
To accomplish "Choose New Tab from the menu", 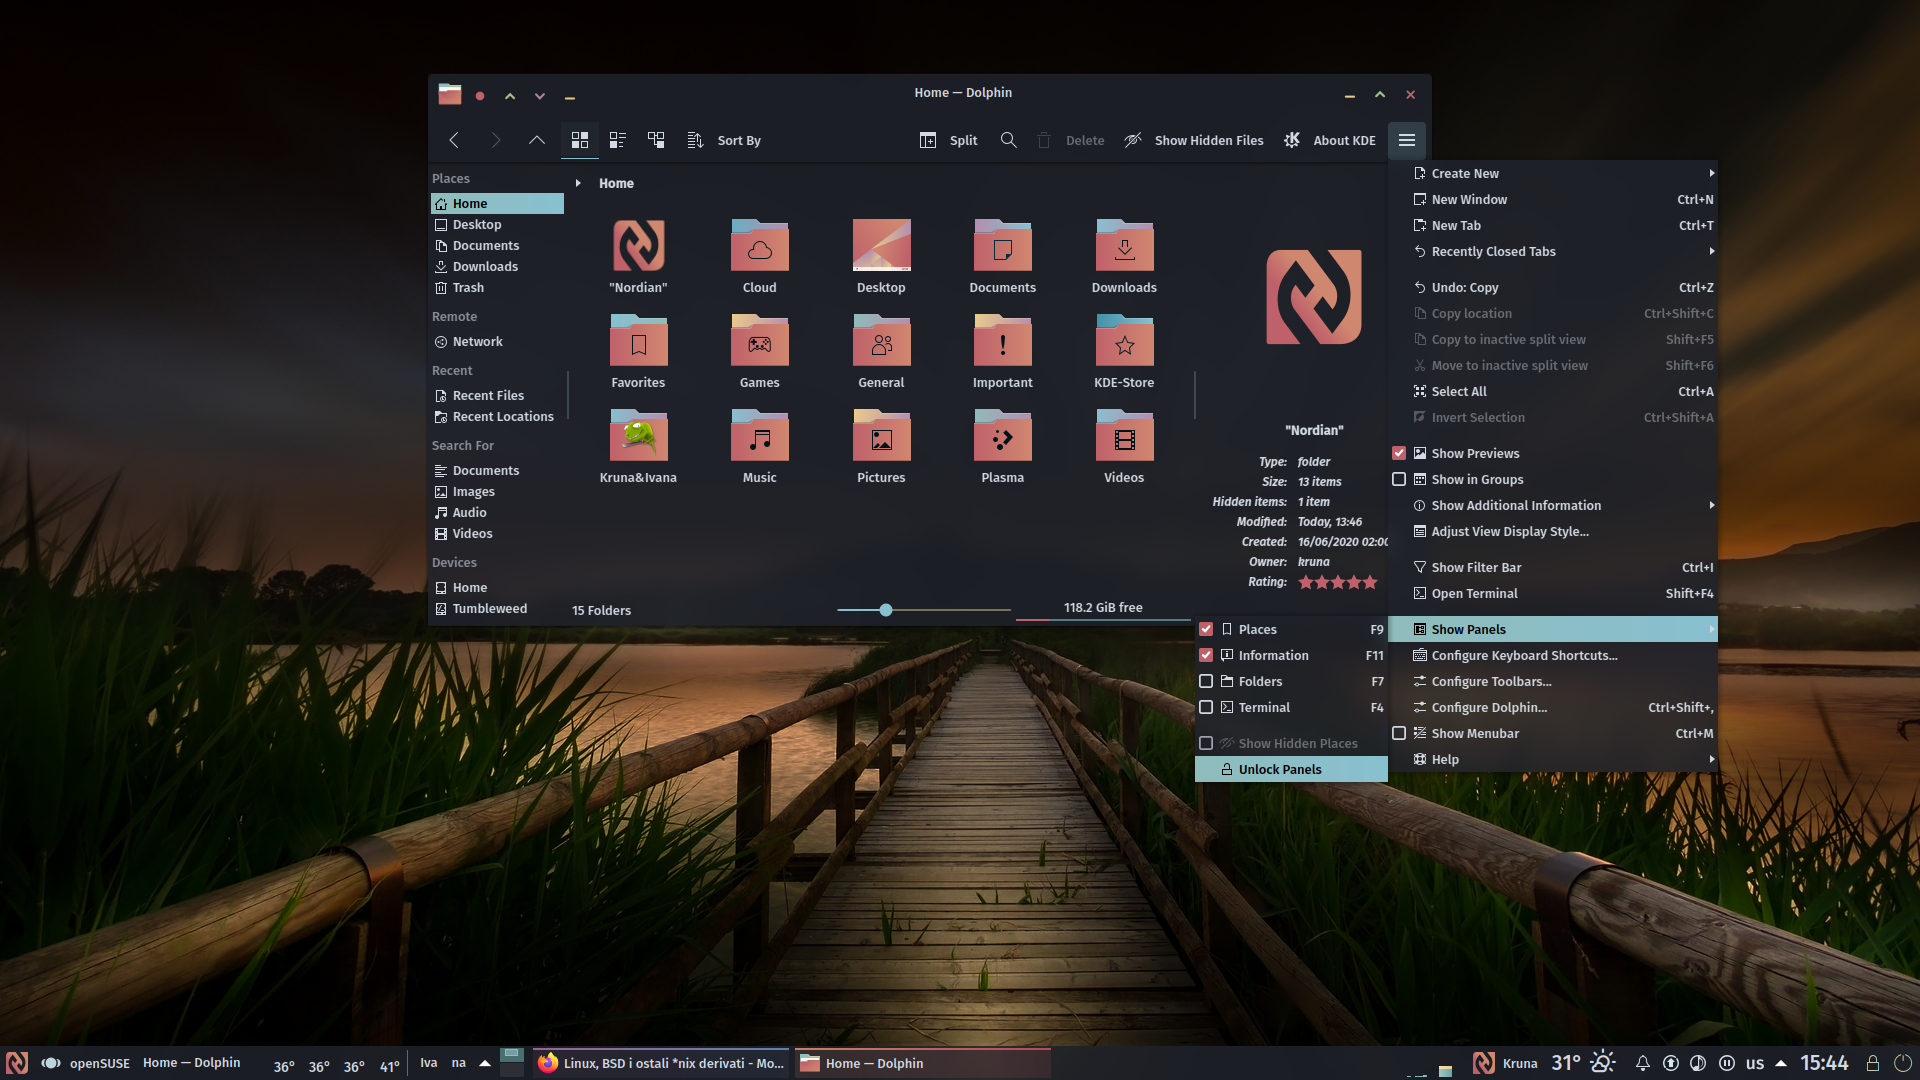I will tap(1553, 225).
